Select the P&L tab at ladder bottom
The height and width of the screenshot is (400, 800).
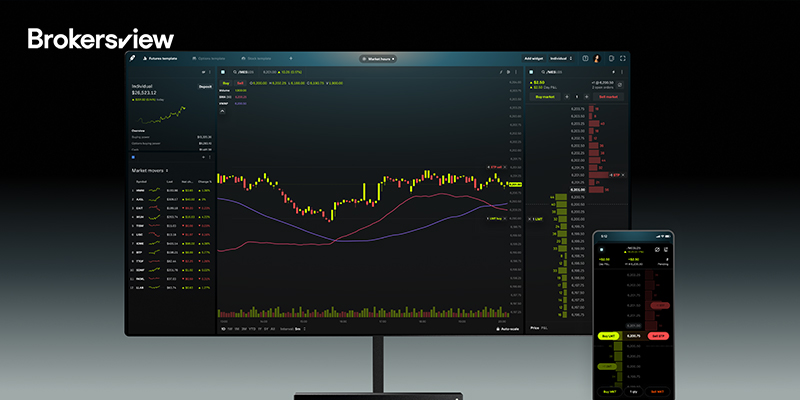(x=544, y=328)
